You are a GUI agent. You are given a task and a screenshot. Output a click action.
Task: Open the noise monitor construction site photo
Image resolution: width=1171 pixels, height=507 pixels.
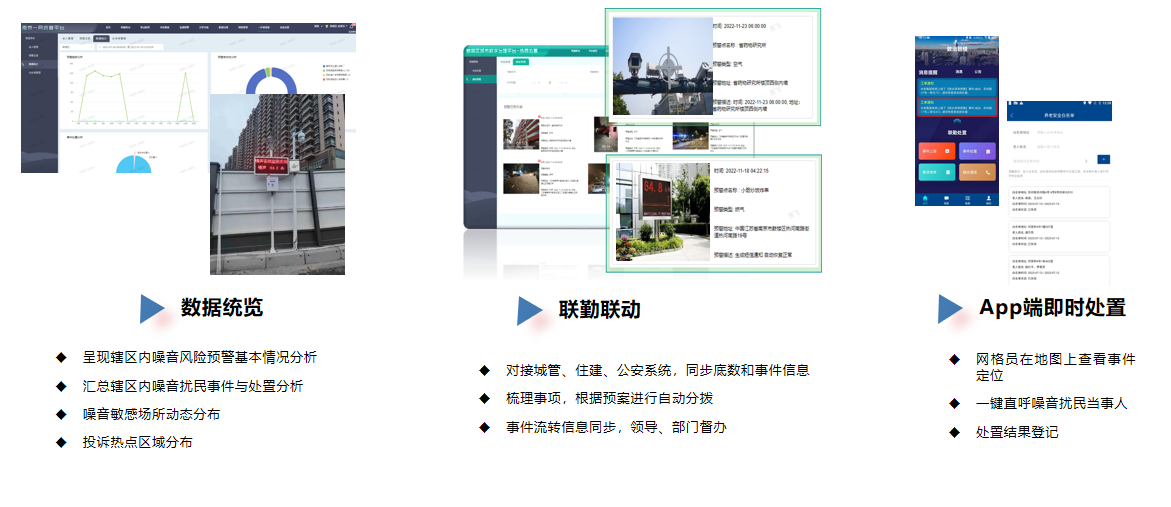[277, 185]
